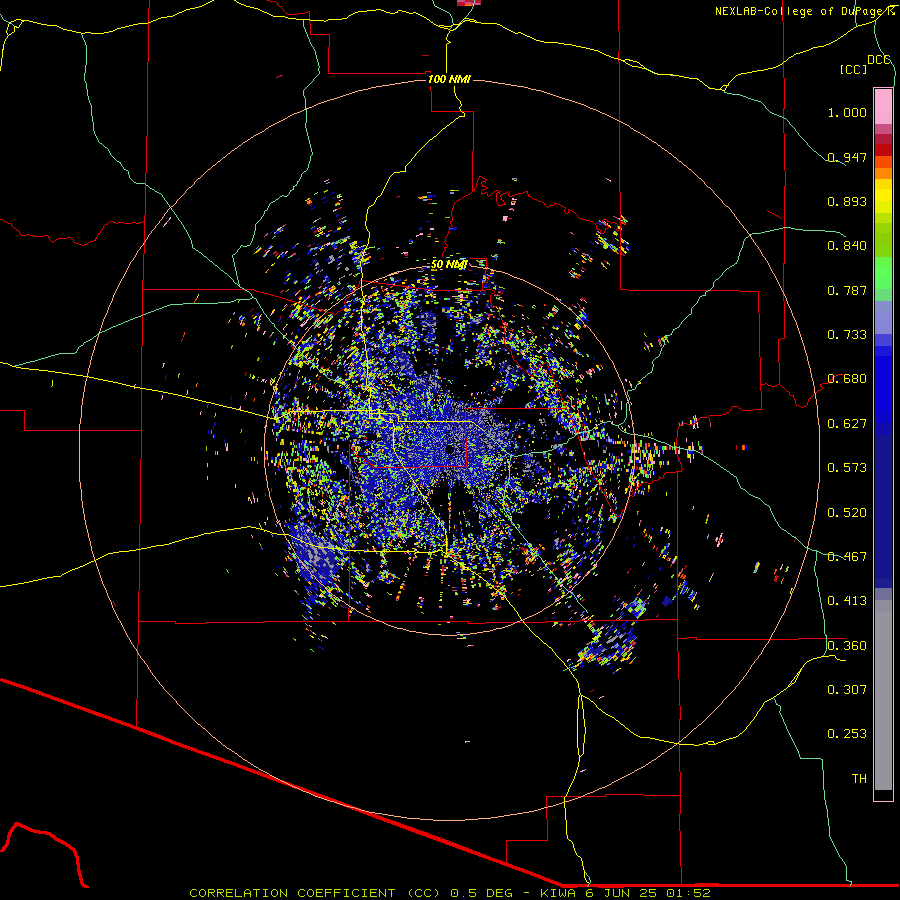Select the 0.893 scale value

pyautogui.click(x=847, y=201)
